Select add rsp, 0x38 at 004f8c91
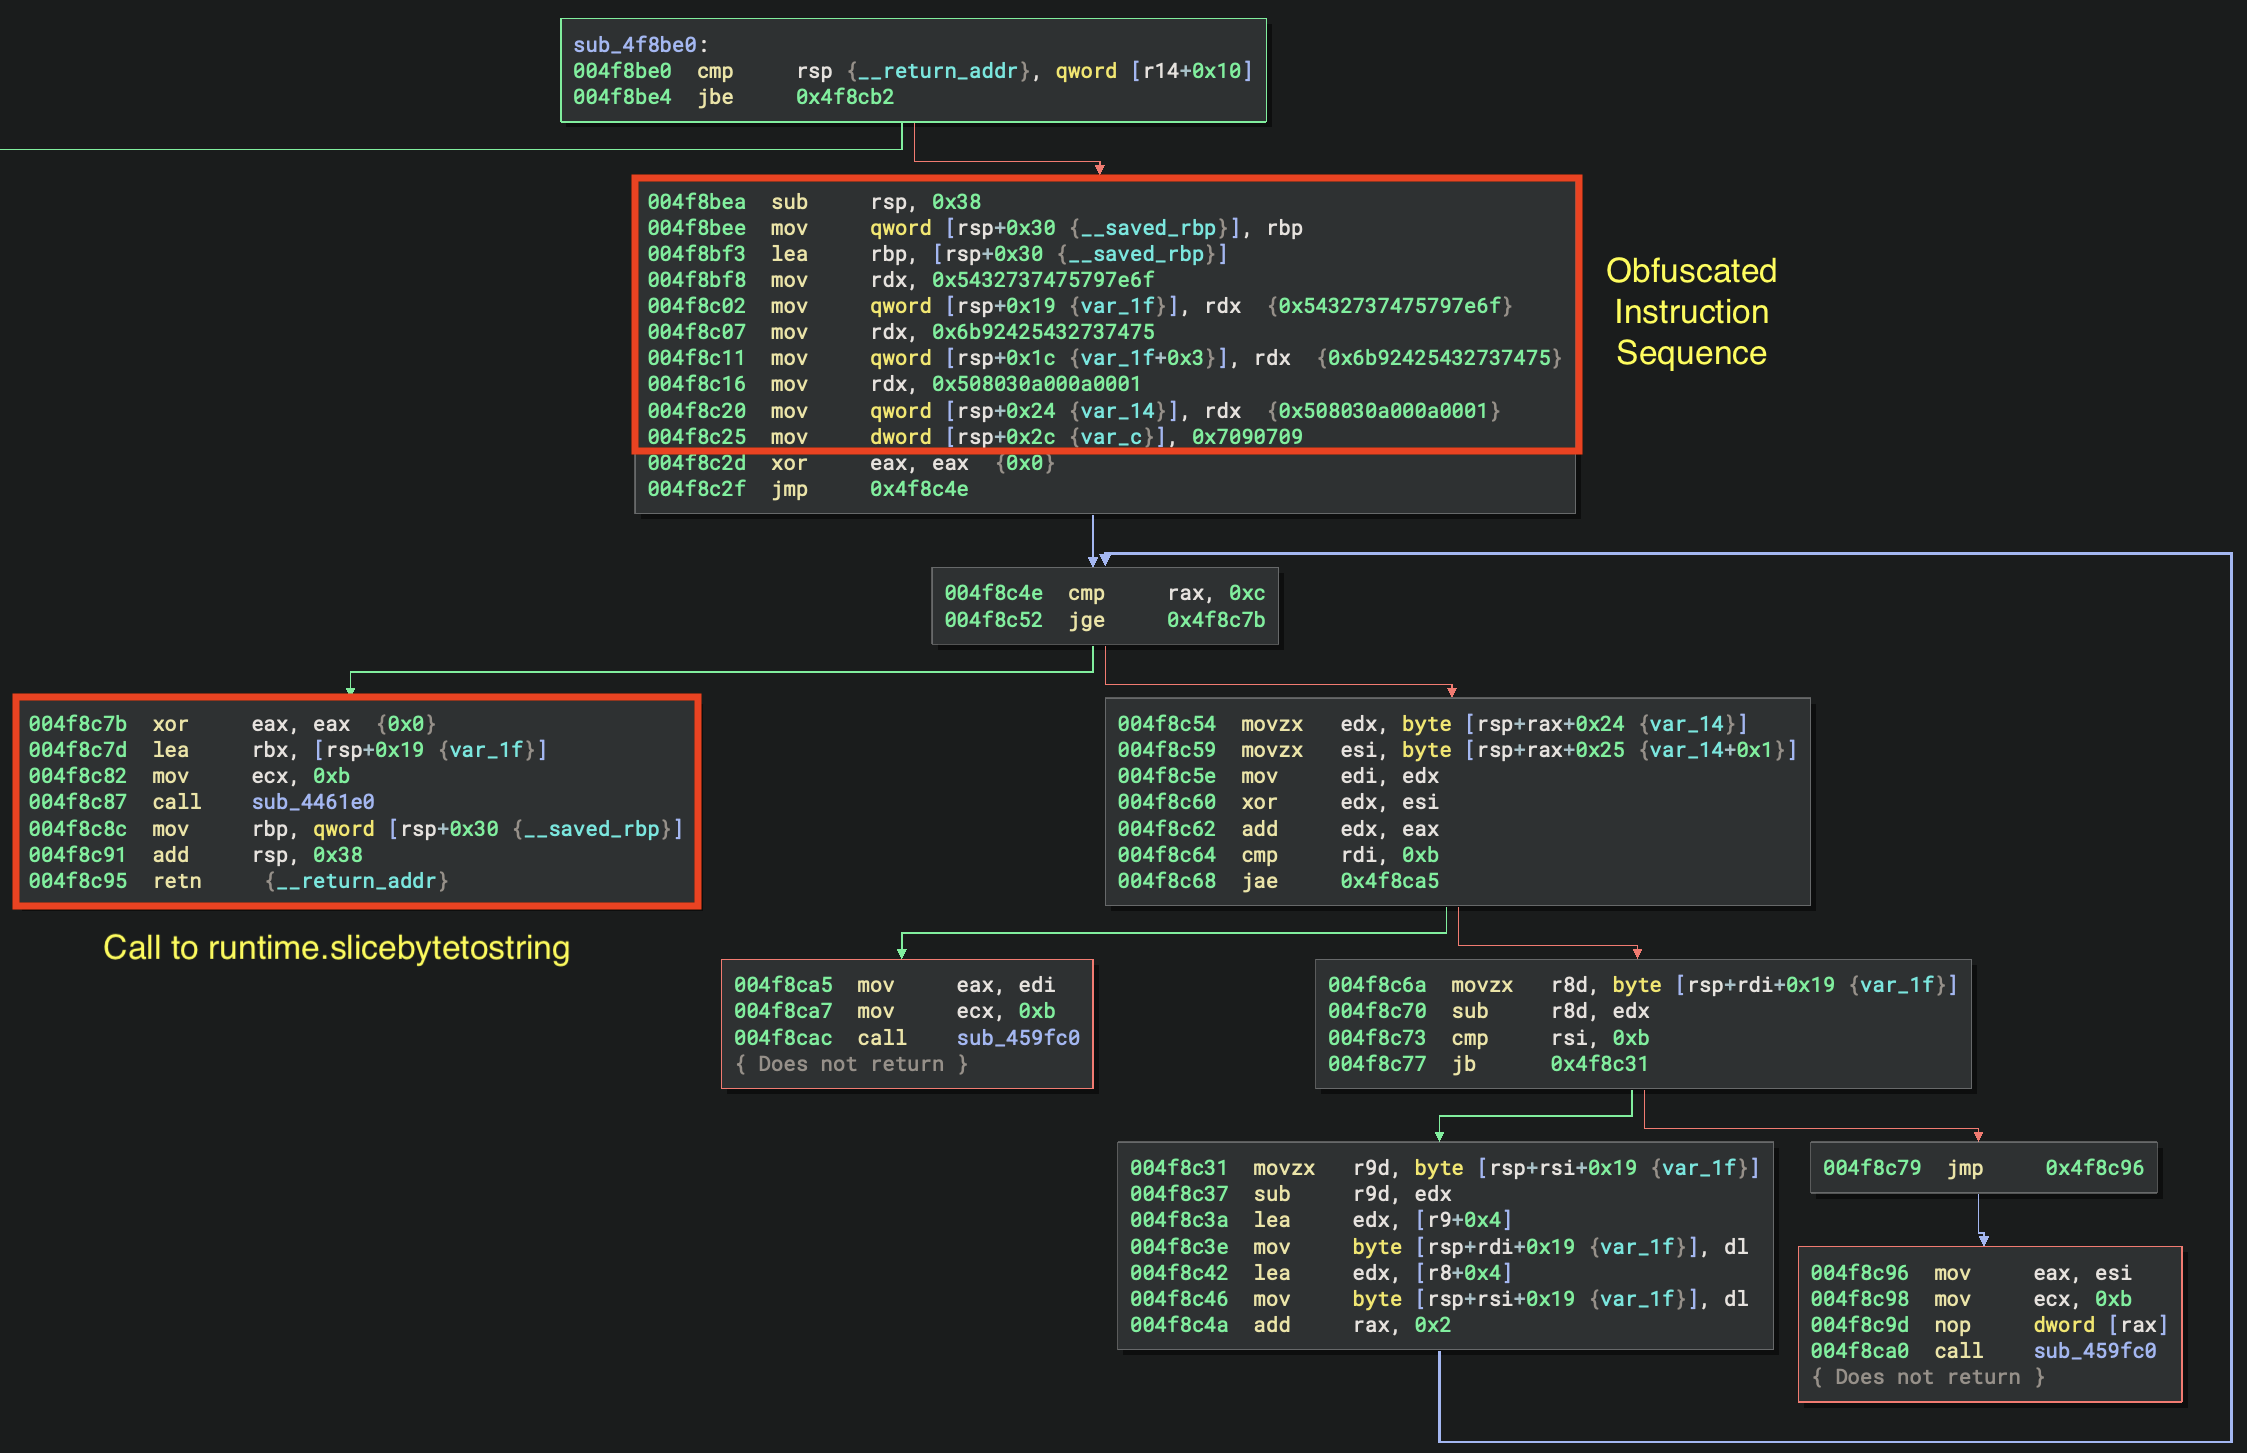 click(x=195, y=855)
